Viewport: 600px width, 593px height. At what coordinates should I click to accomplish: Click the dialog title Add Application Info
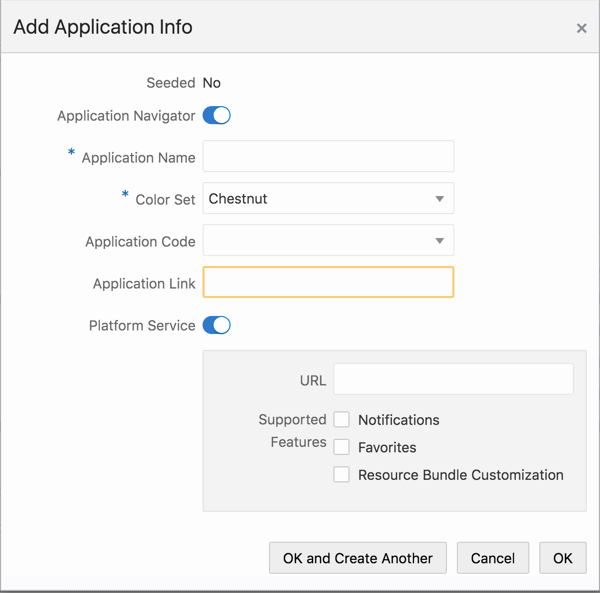tap(103, 27)
